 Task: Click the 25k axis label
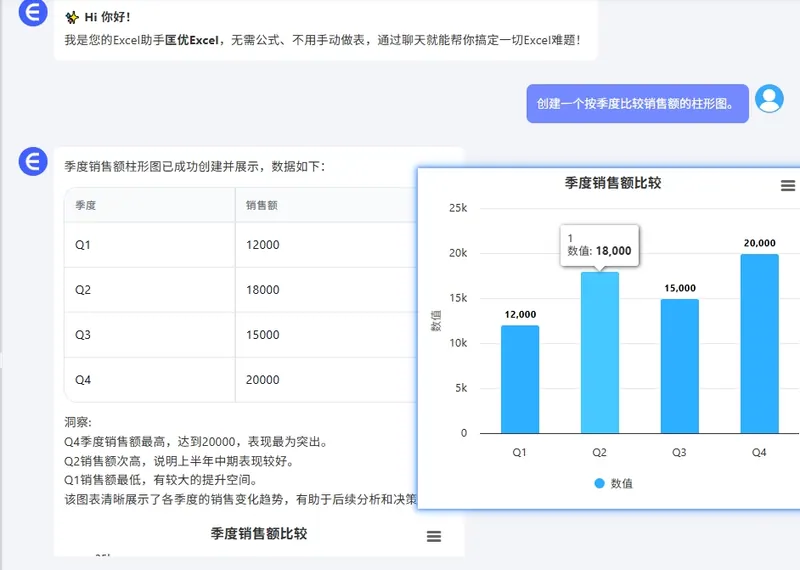tap(458, 208)
